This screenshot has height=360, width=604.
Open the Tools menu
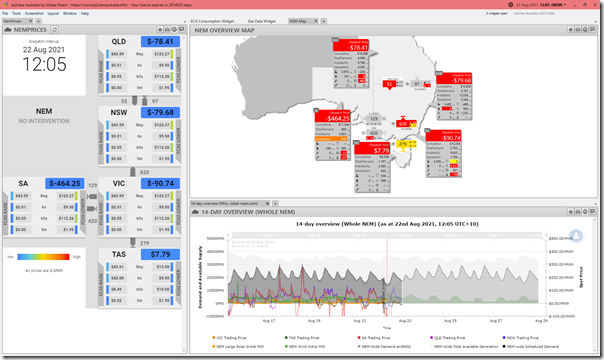(16, 13)
